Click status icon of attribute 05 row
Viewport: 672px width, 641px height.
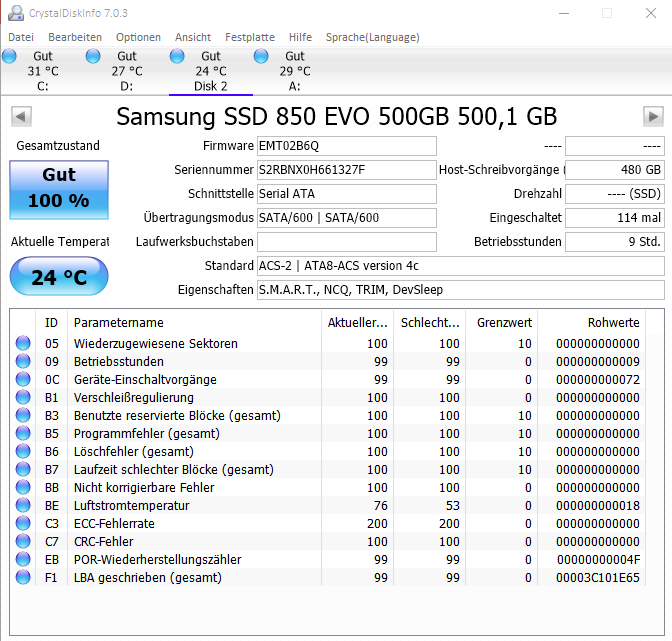coord(23,343)
